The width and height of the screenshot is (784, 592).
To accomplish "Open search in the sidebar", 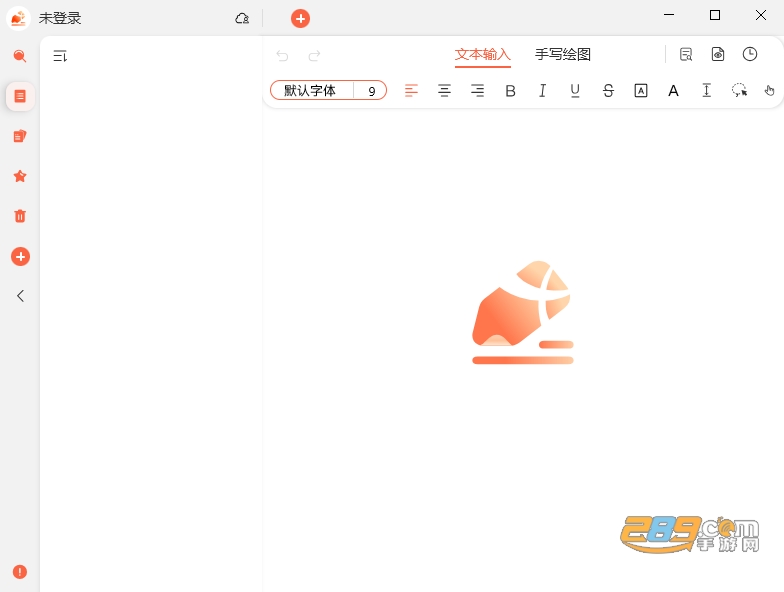I will [x=20, y=56].
